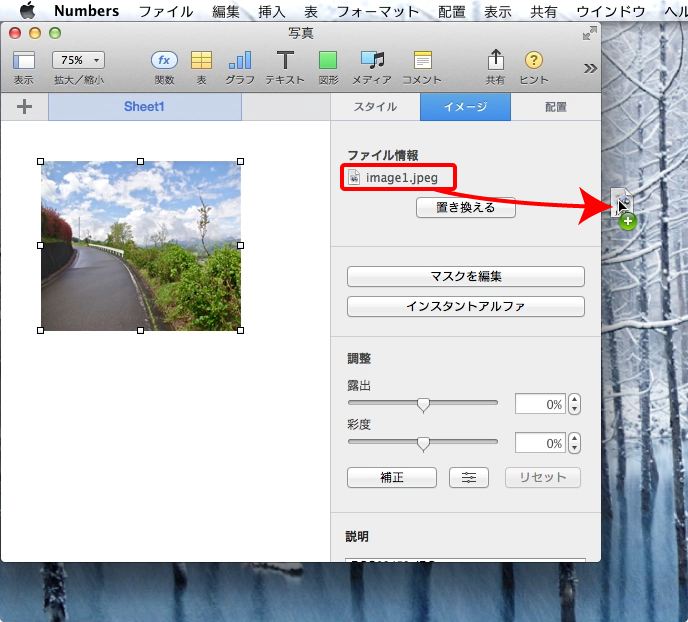Screen dimensions: 688x622
Task: Click the 露出 percentage field
Action: tap(541, 404)
